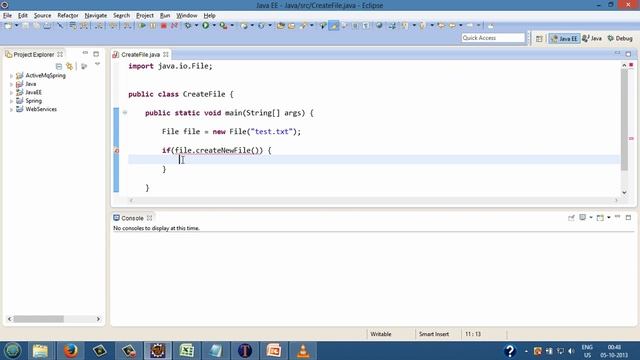Click the Suspend debug toolbar icon
640x360 pixels.
tap(153, 25)
